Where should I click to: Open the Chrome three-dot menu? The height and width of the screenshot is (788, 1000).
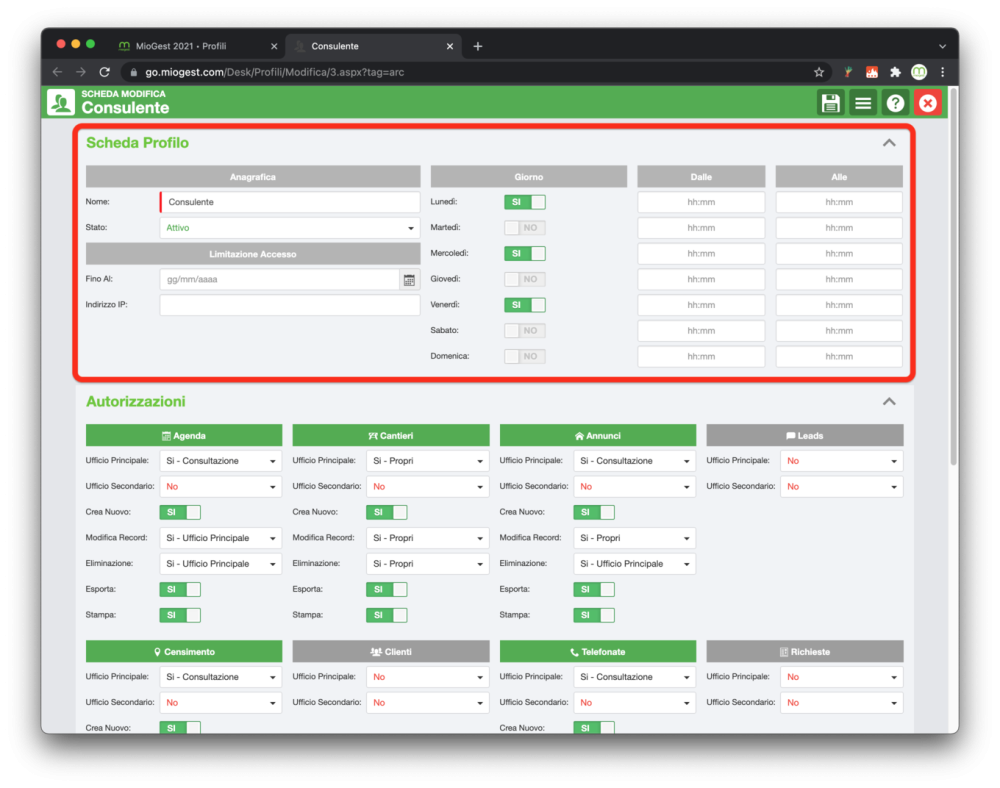tap(942, 72)
